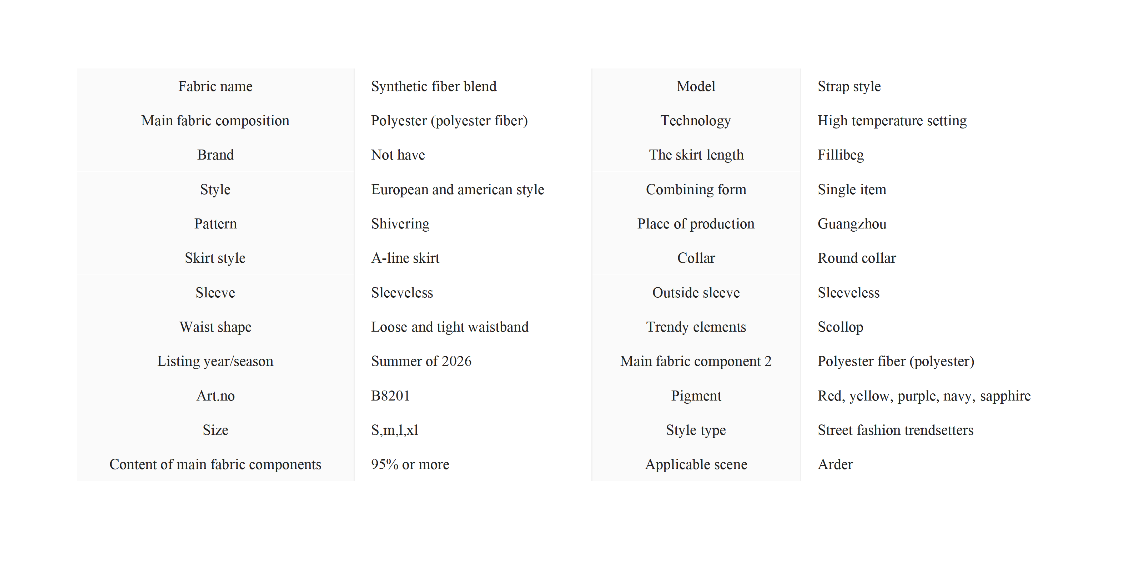Click the "Fabric name" label cell
This screenshot has height=570, width=1138.
215,87
